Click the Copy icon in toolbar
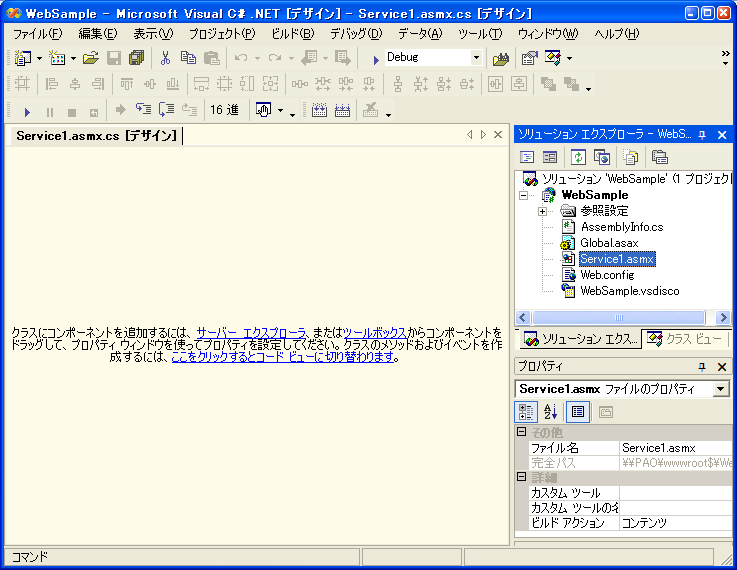Viewport: 737px width, 570px height. [188, 58]
